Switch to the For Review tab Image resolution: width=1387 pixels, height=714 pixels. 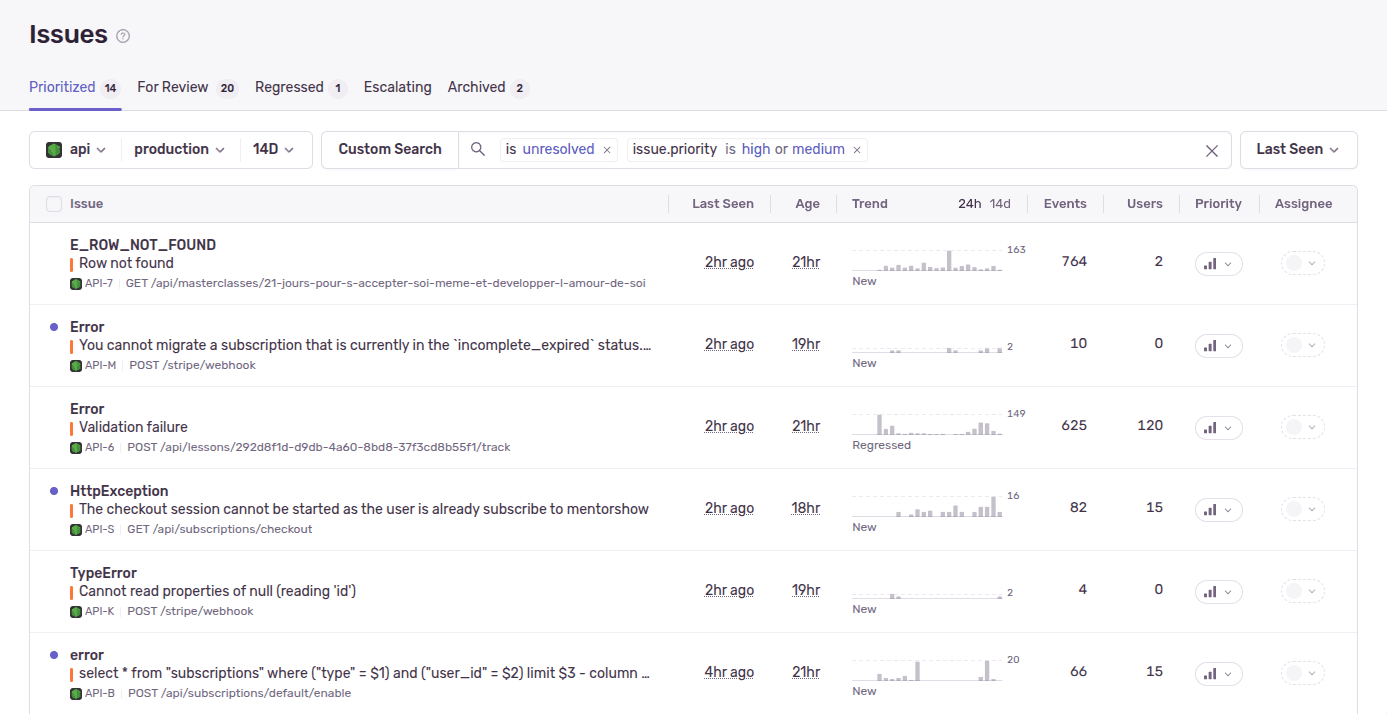(173, 87)
